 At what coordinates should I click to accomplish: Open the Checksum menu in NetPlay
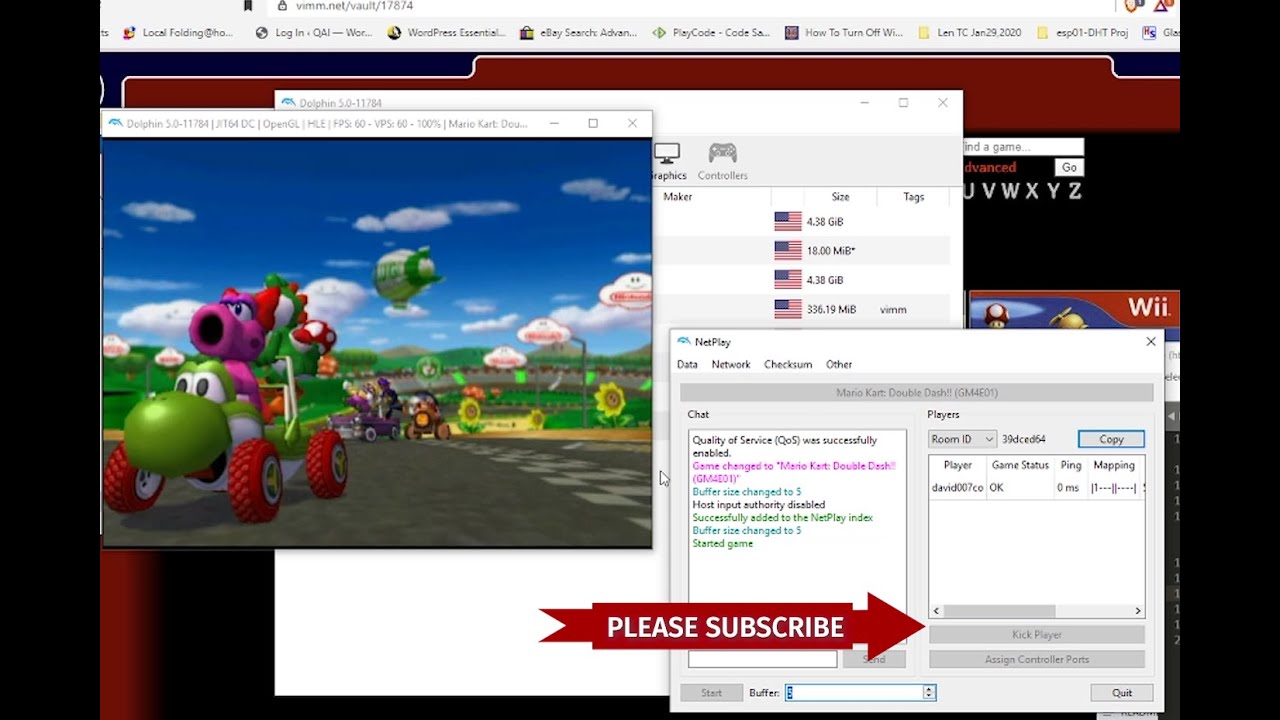tap(788, 364)
